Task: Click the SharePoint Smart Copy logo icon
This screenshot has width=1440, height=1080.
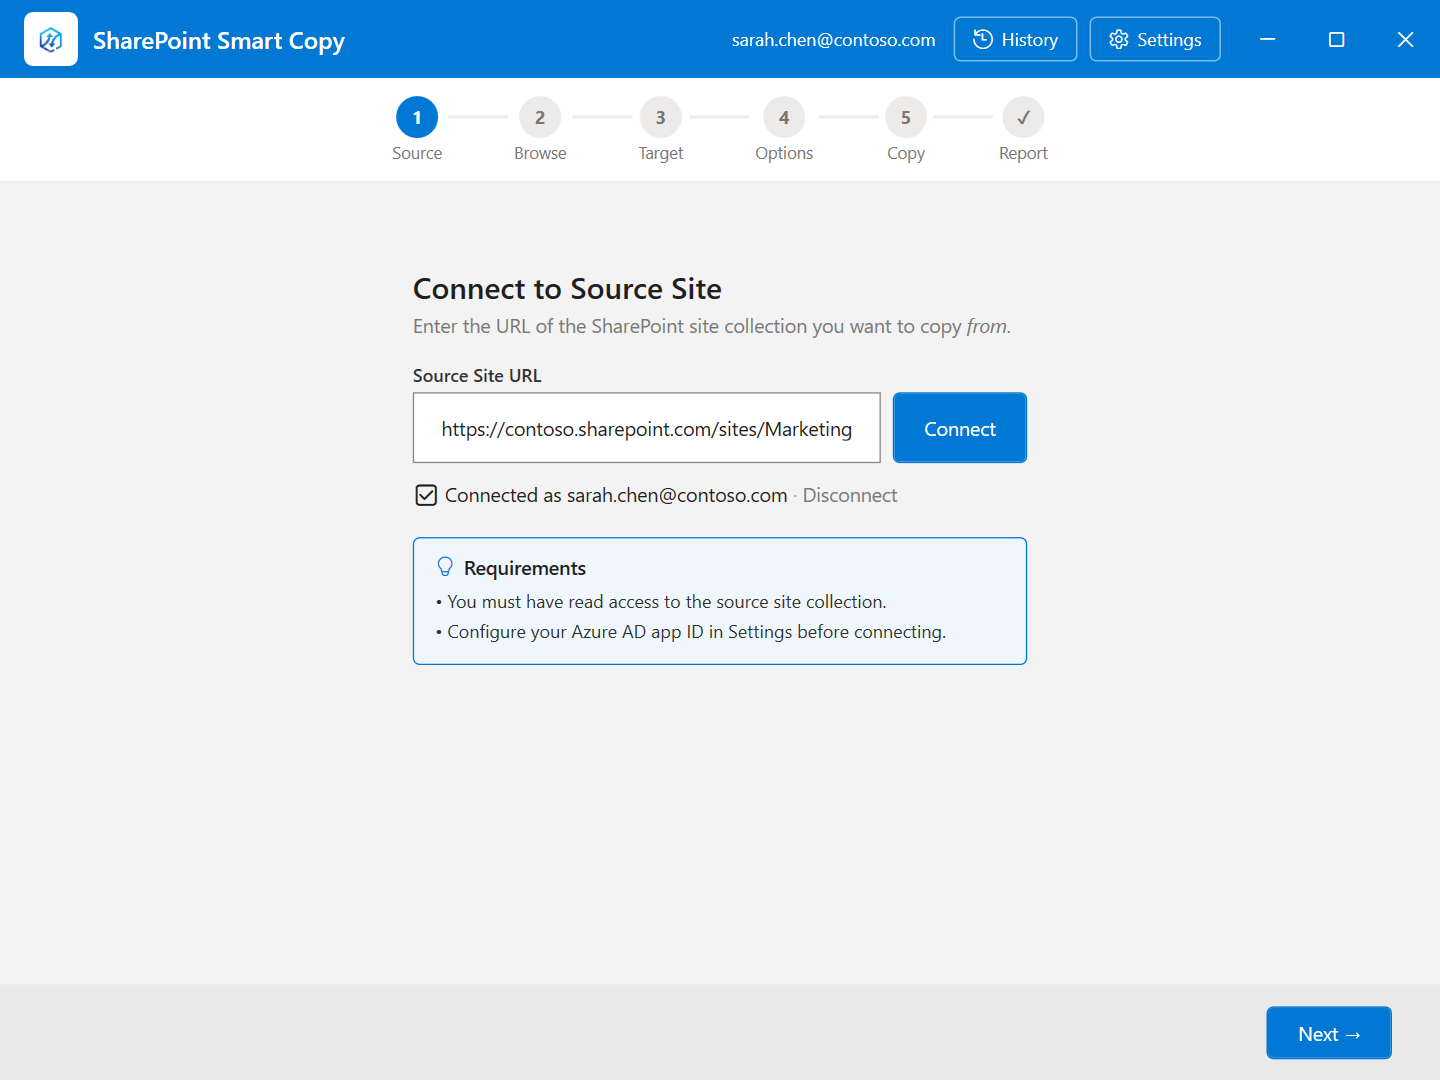Action: [51, 39]
